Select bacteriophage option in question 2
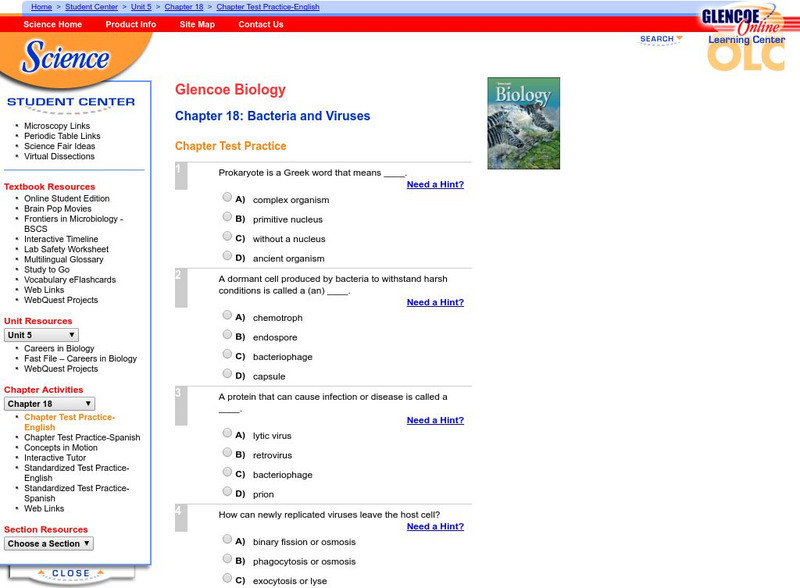Image resolution: width=800 pixels, height=588 pixels. pyautogui.click(x=227, y=354)
